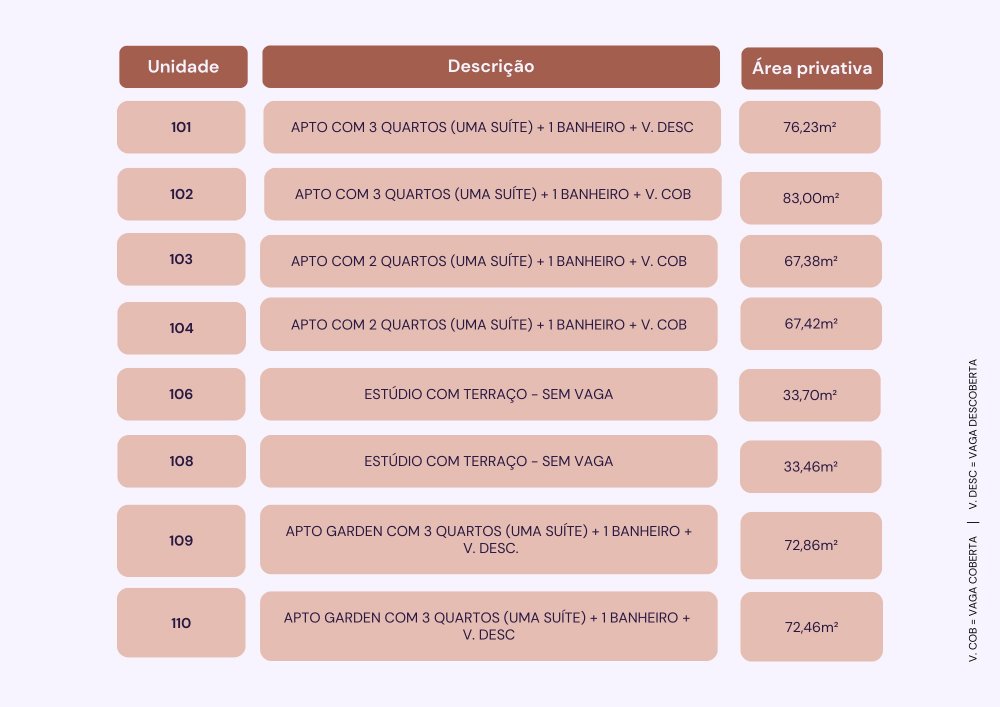This screenshot has width=1000, height=707.
Task: Choose unit 103 in the Unidade column
Action: click(181, 259)
